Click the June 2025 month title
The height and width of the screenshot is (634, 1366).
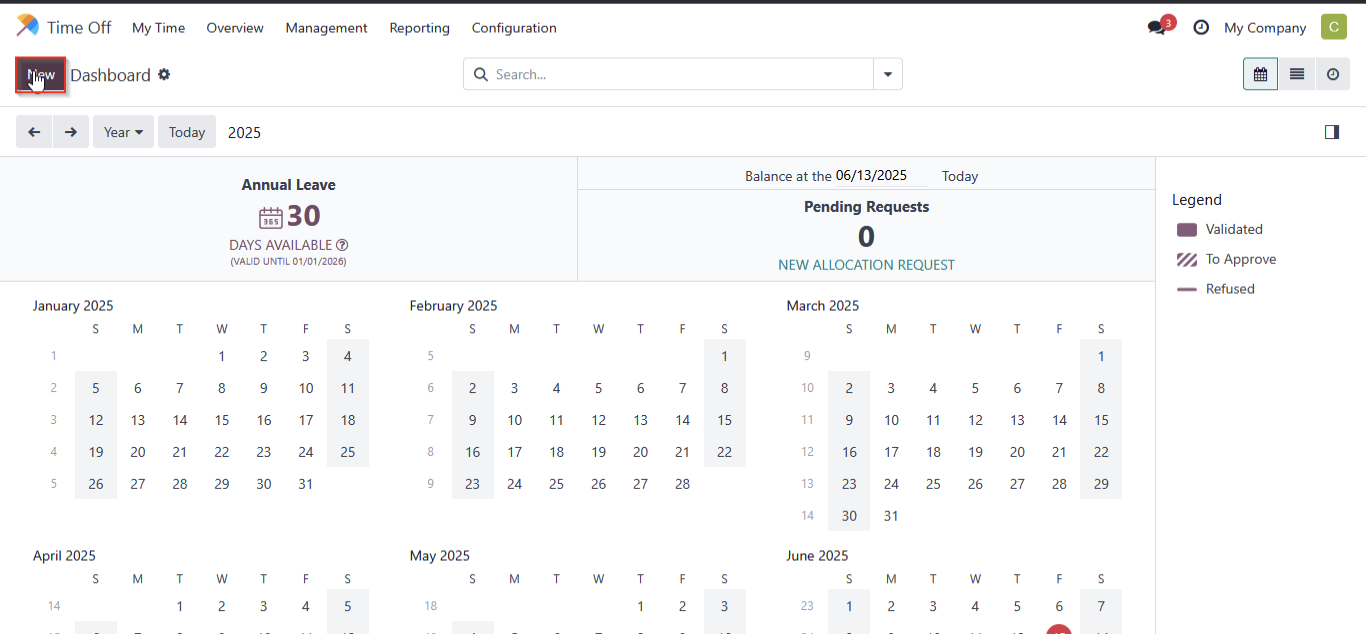(x=818, y=556)
